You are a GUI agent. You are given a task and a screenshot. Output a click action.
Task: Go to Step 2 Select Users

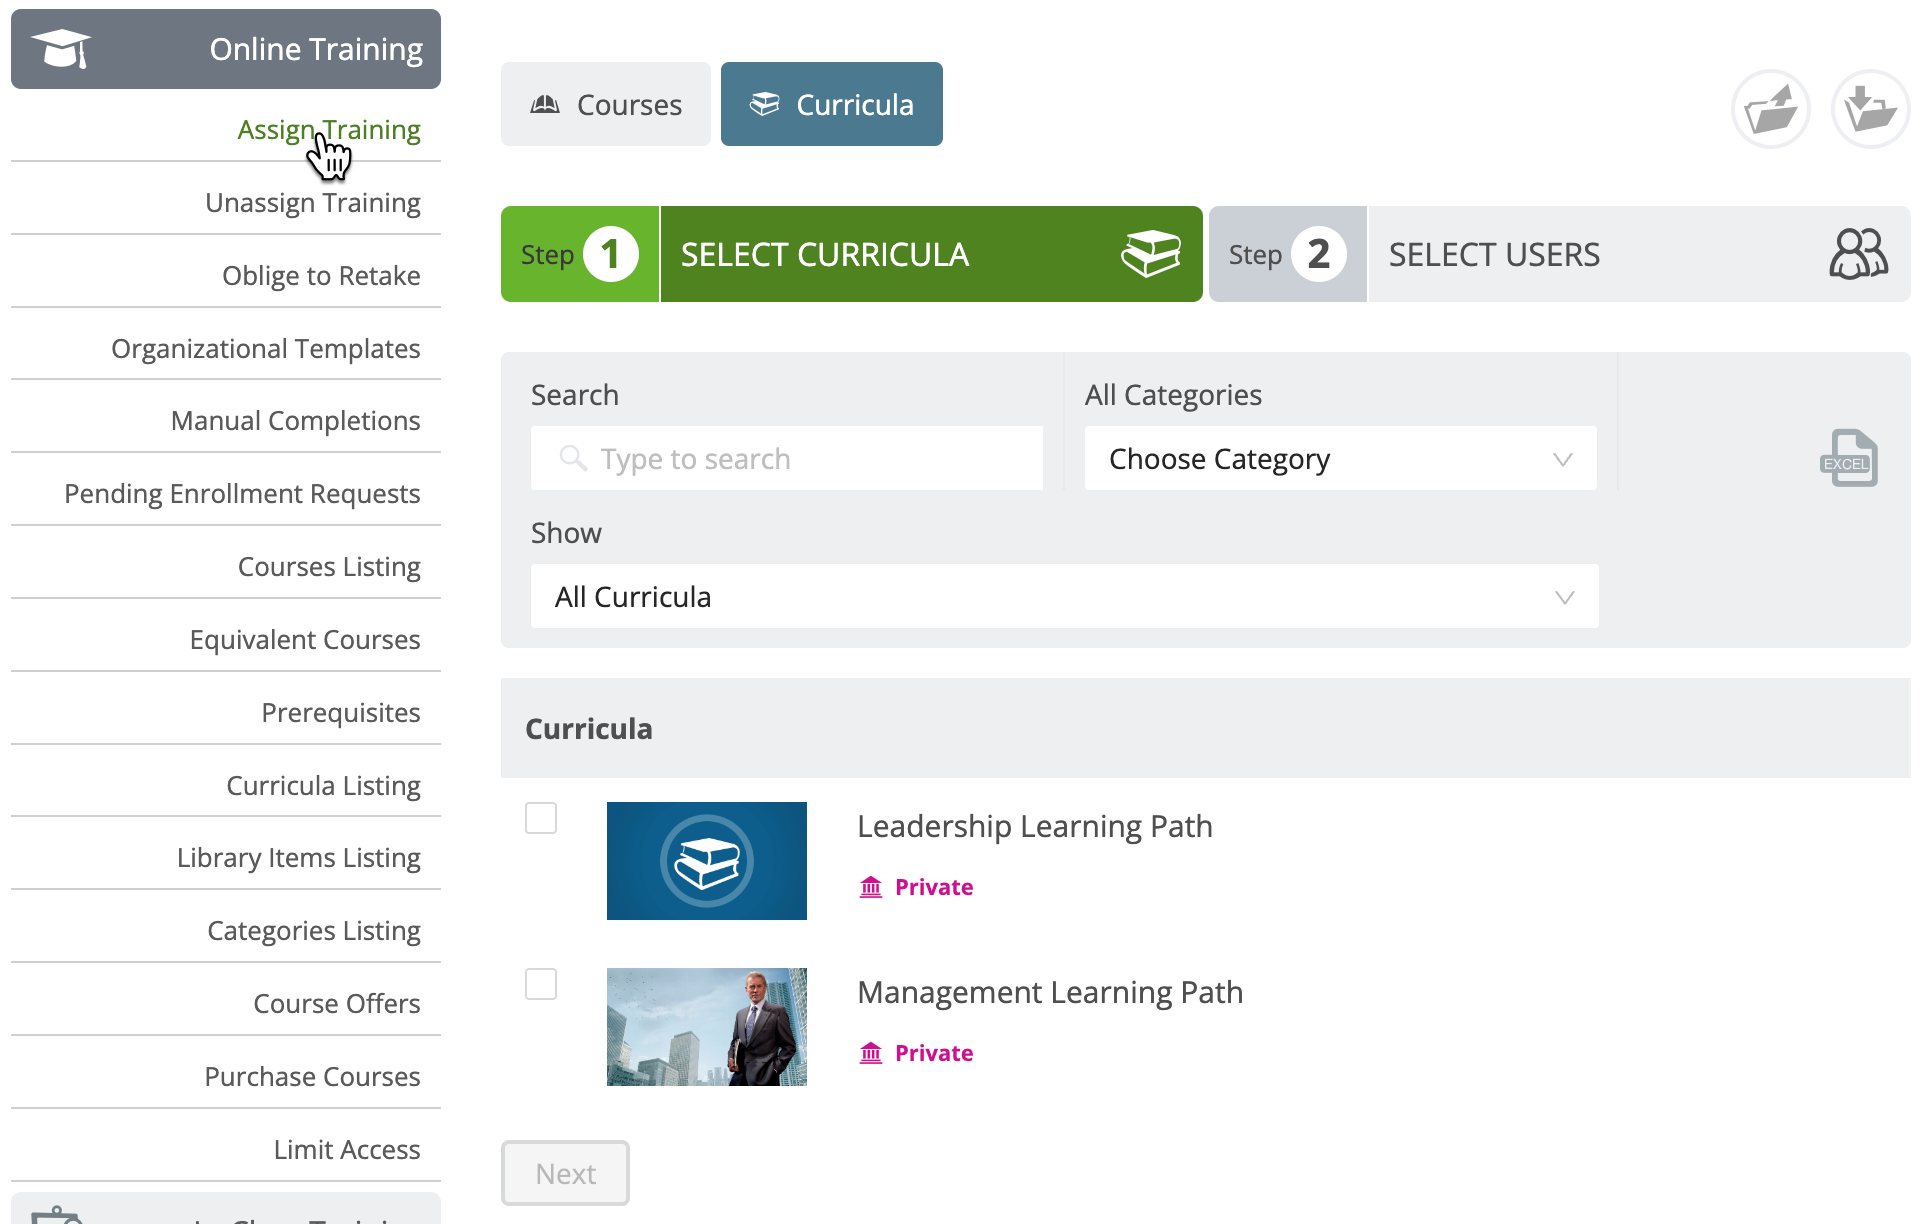1559,254
